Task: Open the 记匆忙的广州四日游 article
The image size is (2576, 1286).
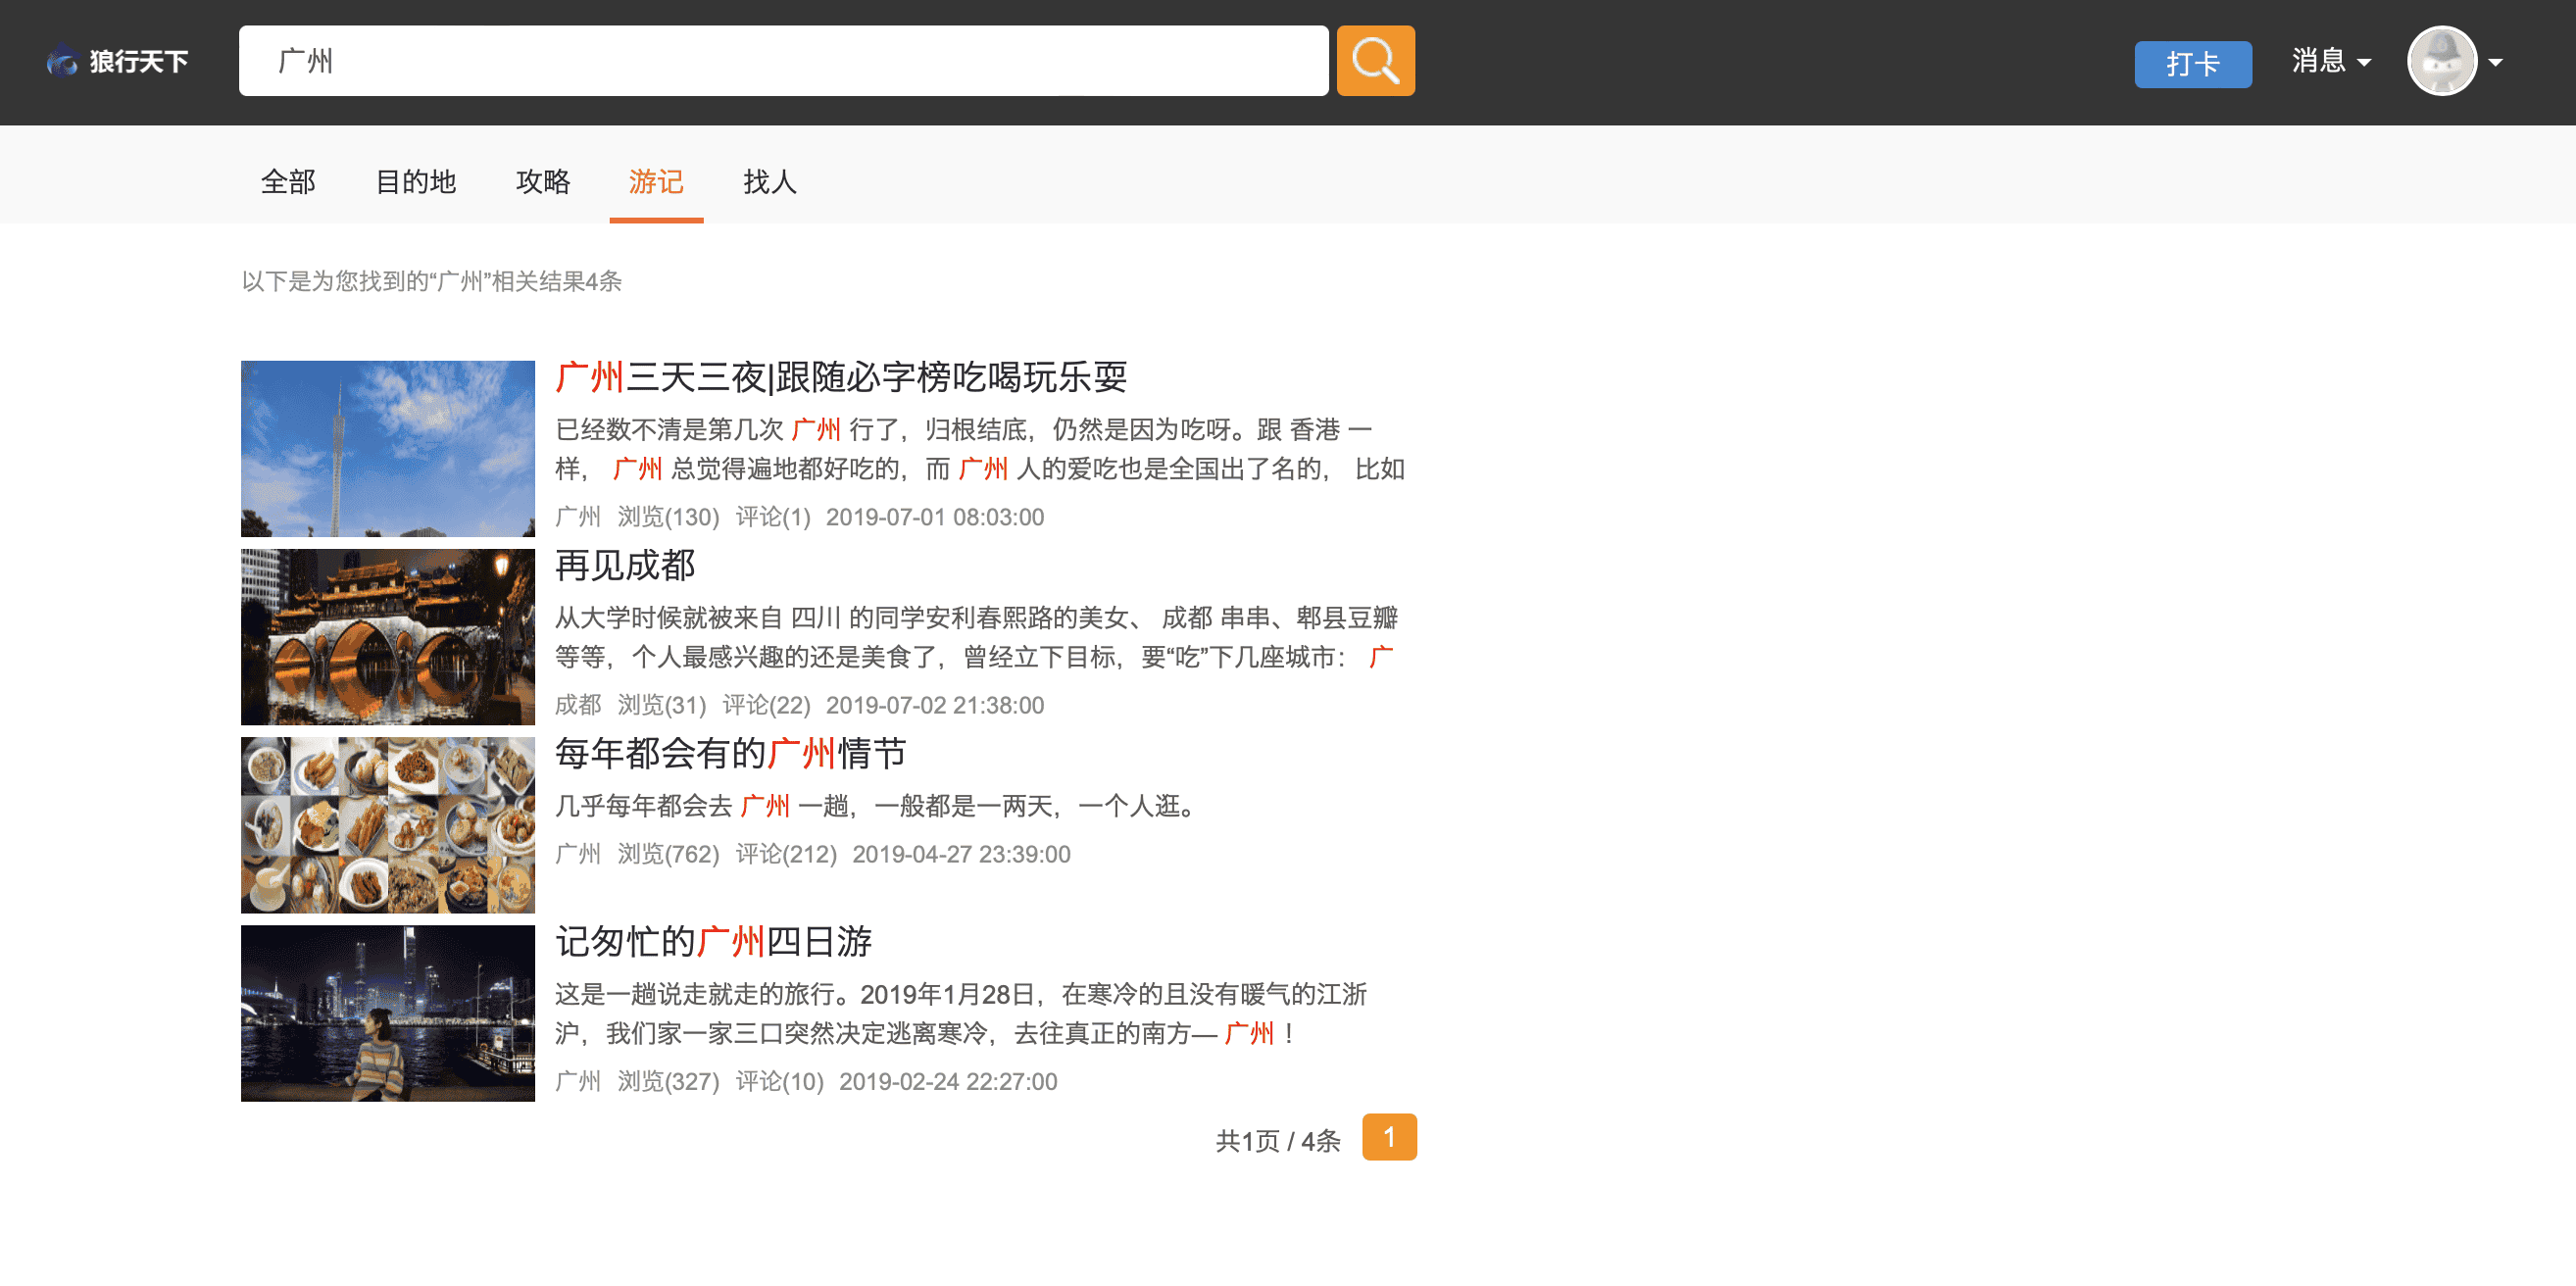Action: click(713, 941)
